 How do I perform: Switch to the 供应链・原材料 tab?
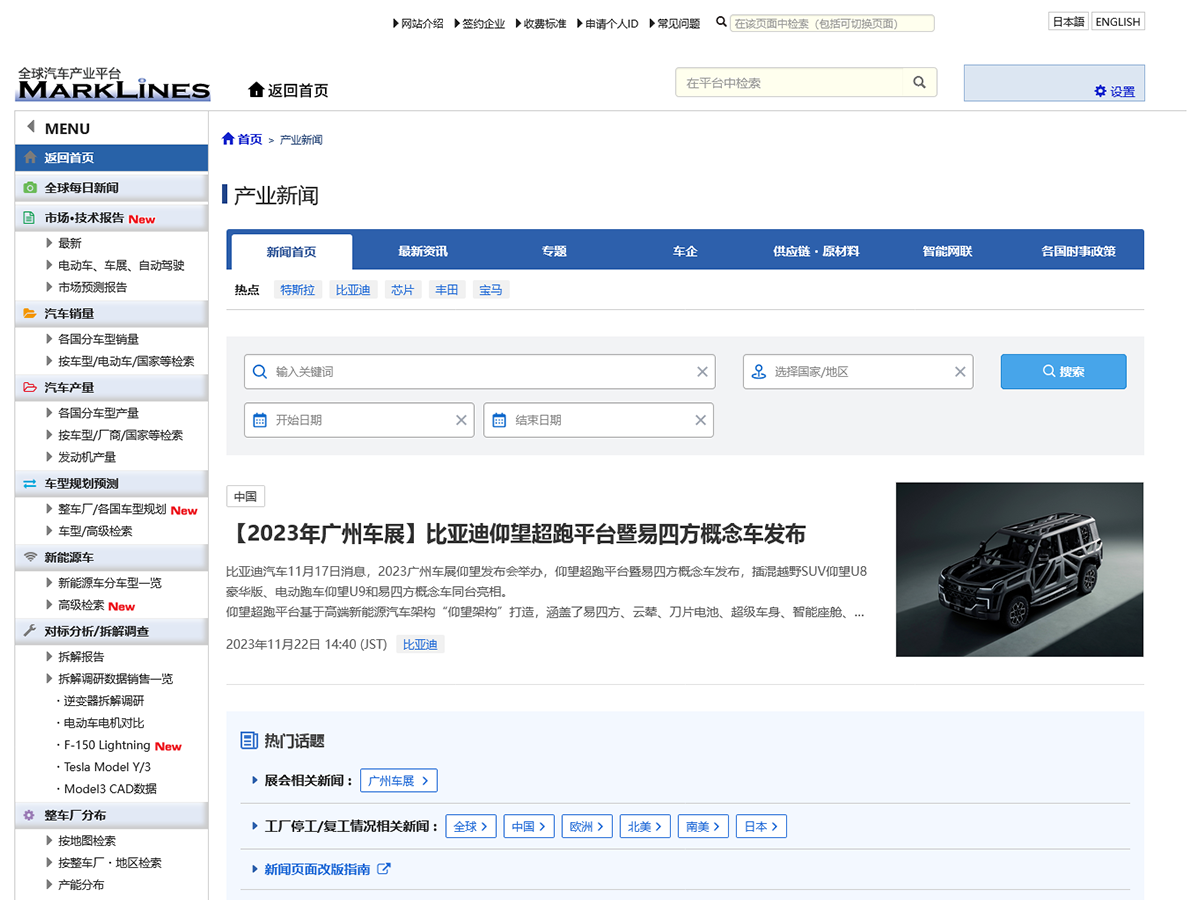pyautogui.click(x=816, y=251)
